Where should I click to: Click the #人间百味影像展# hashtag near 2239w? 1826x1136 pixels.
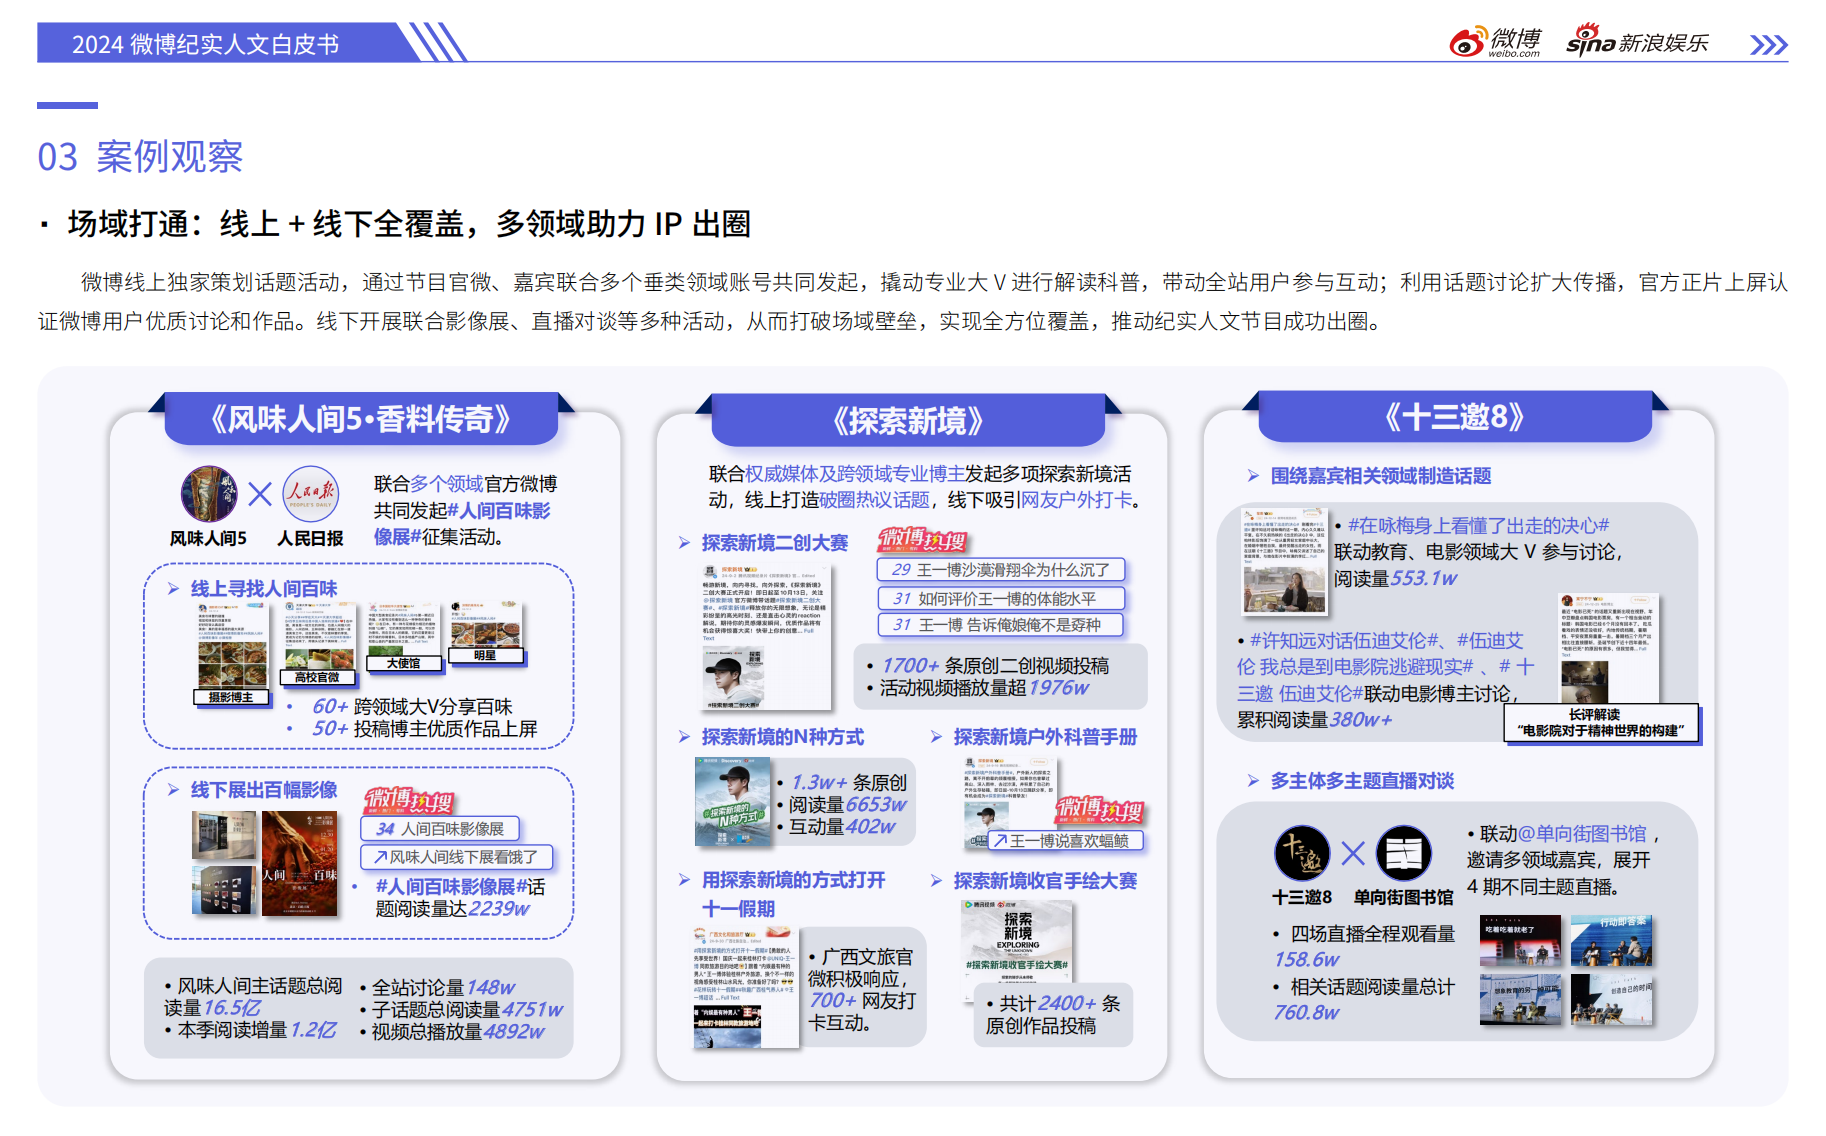pos(450,887)
